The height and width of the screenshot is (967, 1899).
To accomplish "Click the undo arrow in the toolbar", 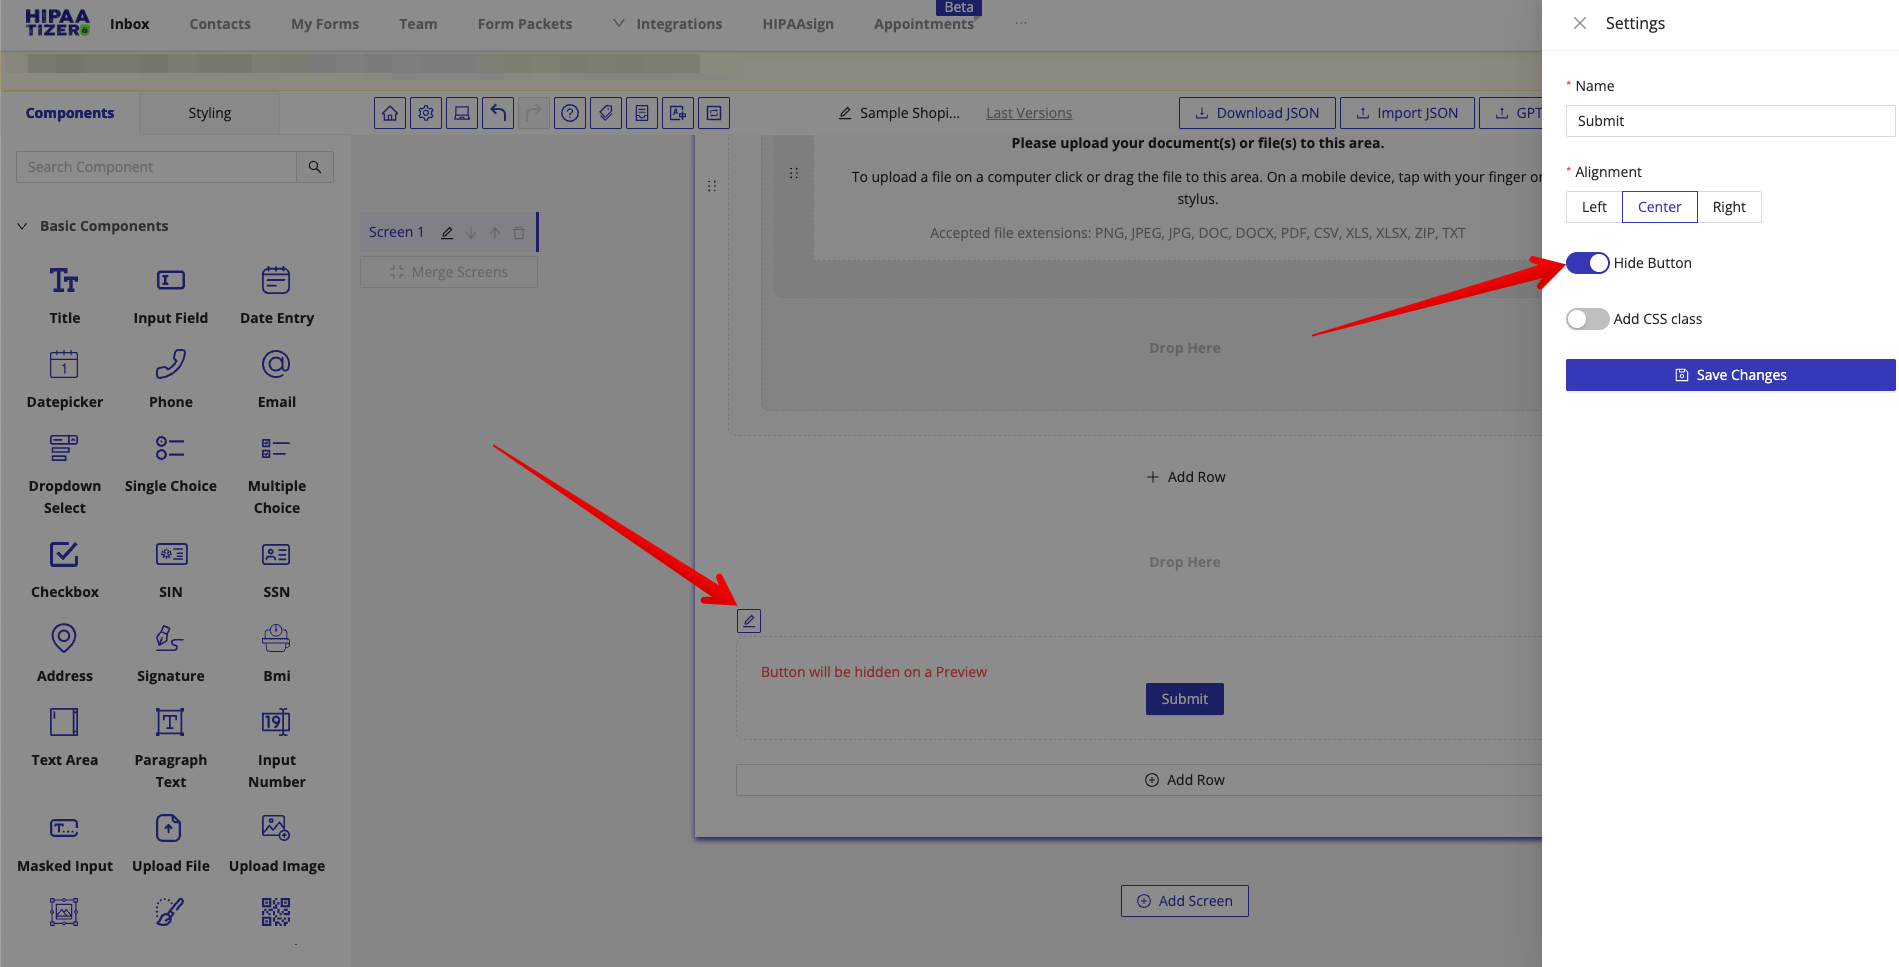I will (498, 113).
